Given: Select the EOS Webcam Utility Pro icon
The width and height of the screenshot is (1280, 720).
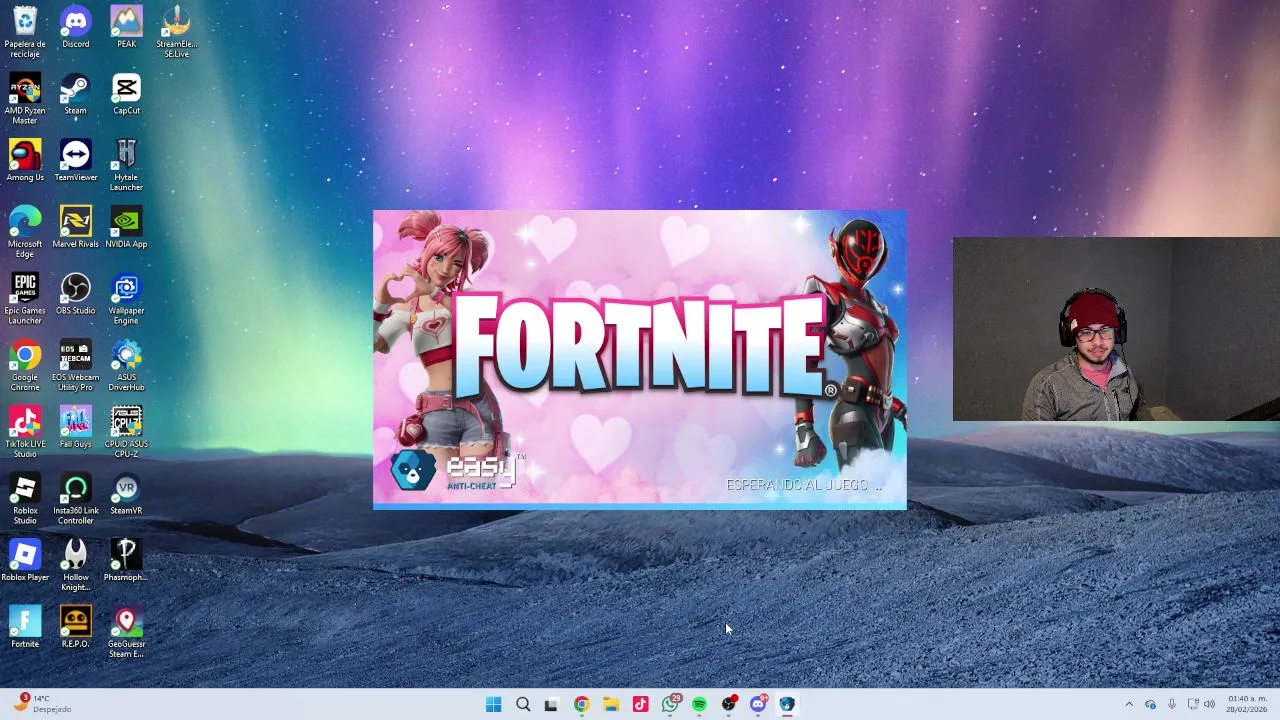Looking at the screenshot, I should [x=76, y=366].
